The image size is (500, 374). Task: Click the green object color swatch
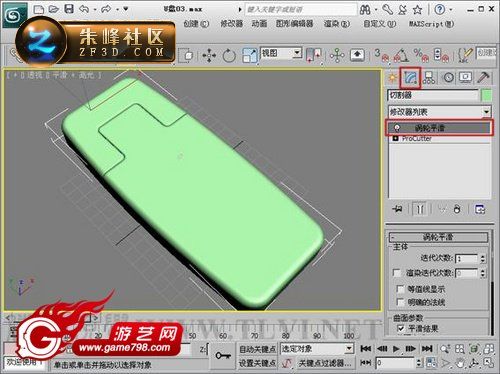coord(487,95)
